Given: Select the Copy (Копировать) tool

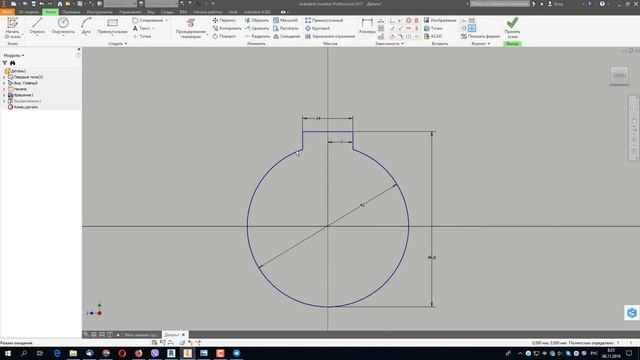Looking at the screenshot, I should tap(227, 28).
